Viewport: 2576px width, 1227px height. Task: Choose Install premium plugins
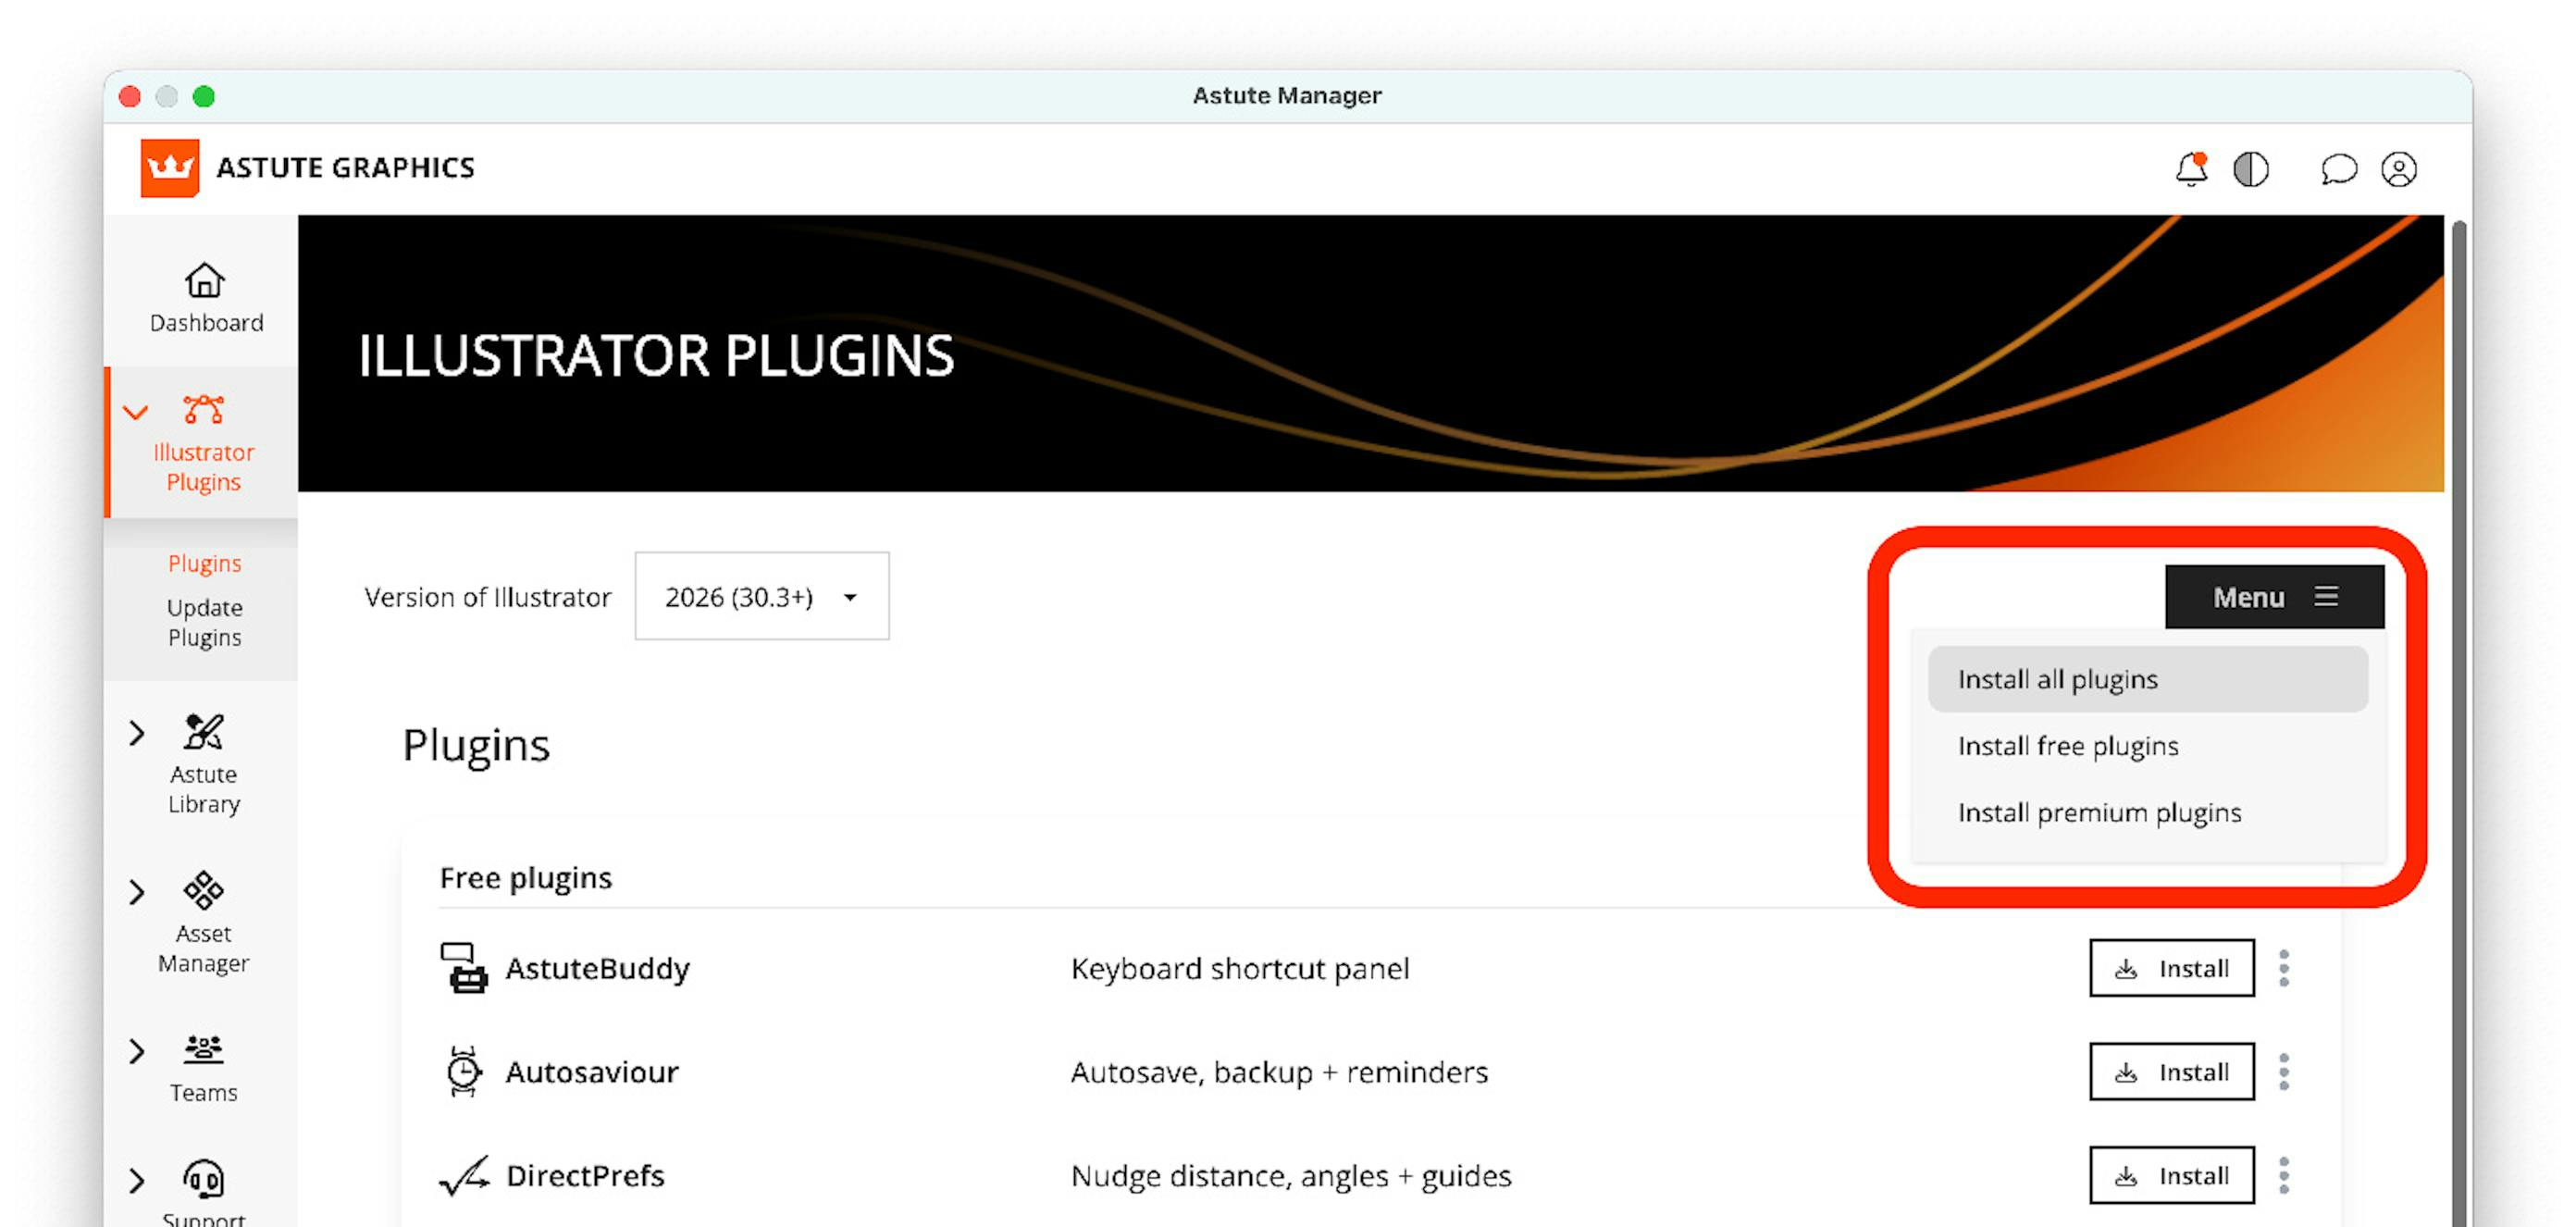[x=2147, y=812]
